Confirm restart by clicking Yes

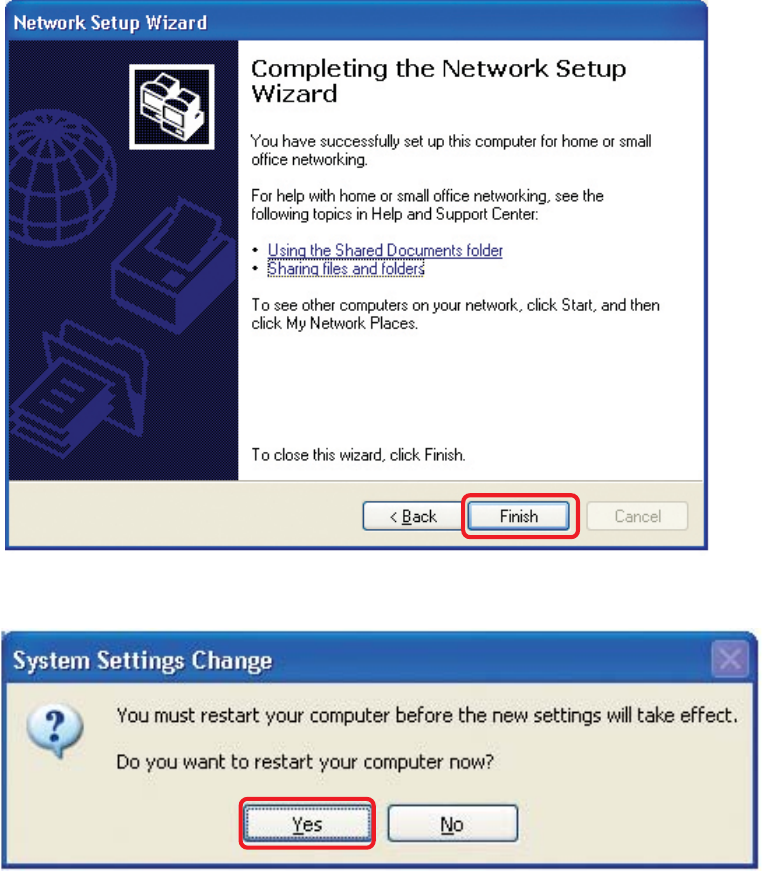click(307, 824)
